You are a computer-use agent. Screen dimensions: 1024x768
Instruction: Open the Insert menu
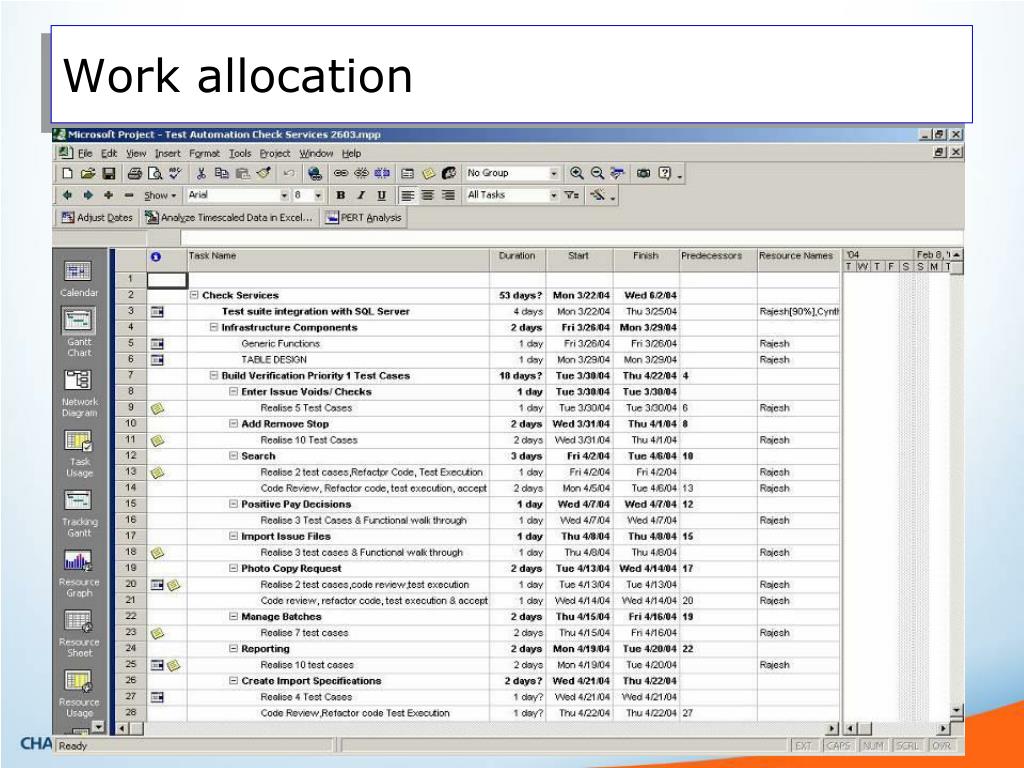(167, 153)
